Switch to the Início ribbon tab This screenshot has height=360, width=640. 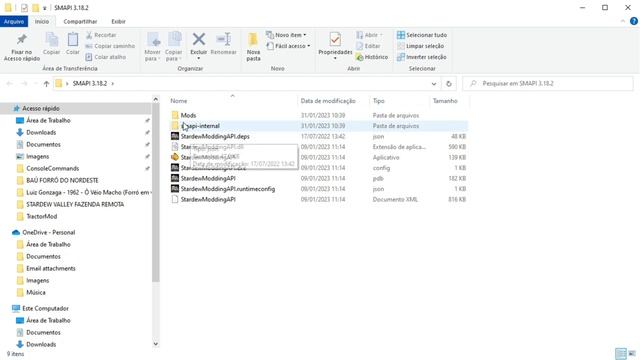(42, 21)
